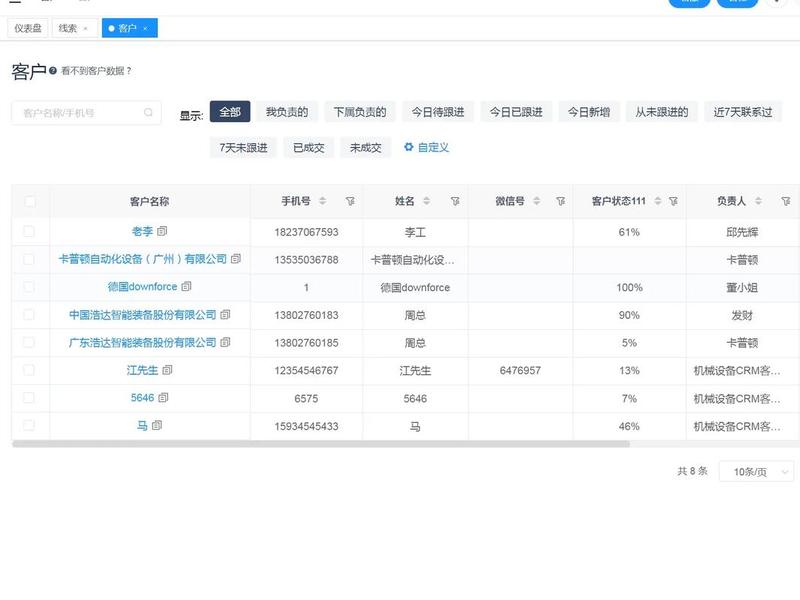Sort by 负责人 column arrows
The height and width of the screenshot is (600, 800).
tap(759, 201)
